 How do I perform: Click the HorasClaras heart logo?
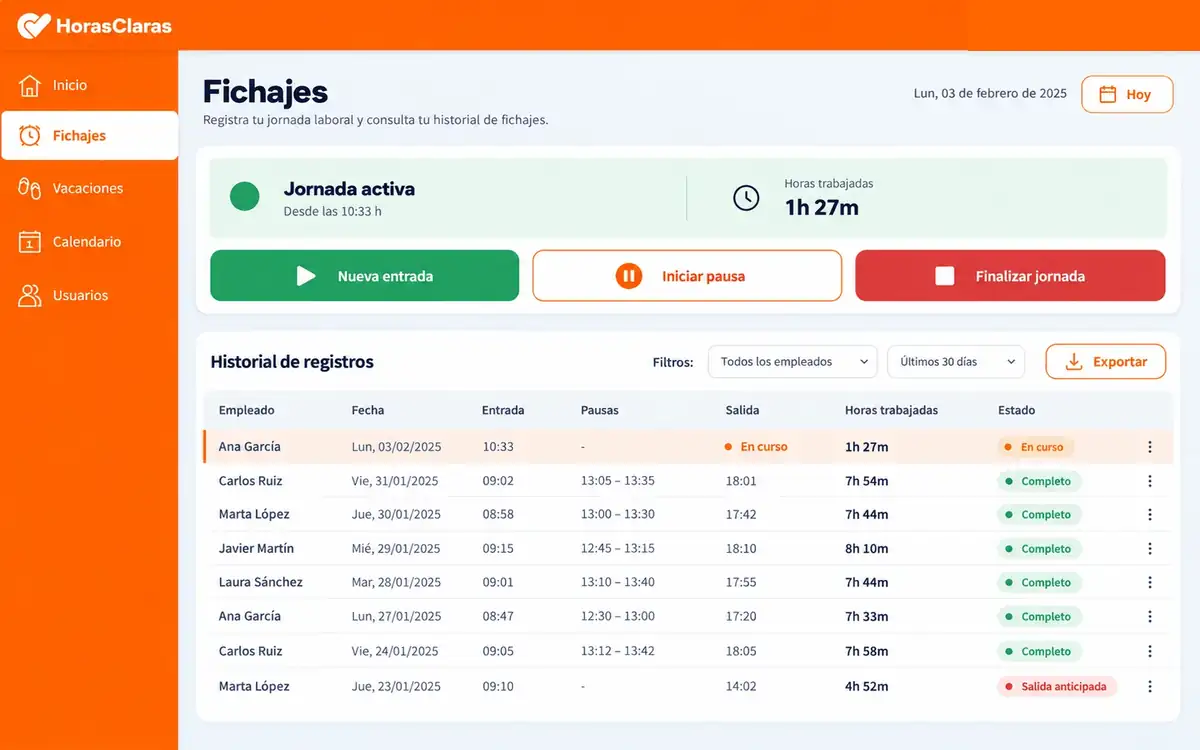coord(33,26)
